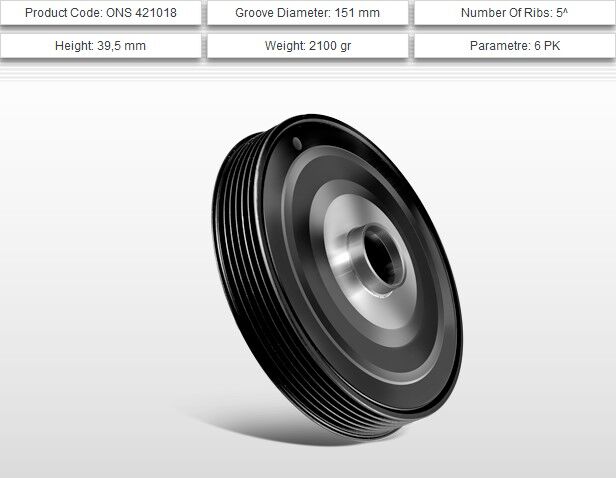Click the small hole on pulley face
This screenshot has width=616, height=478.
point(297,144)
